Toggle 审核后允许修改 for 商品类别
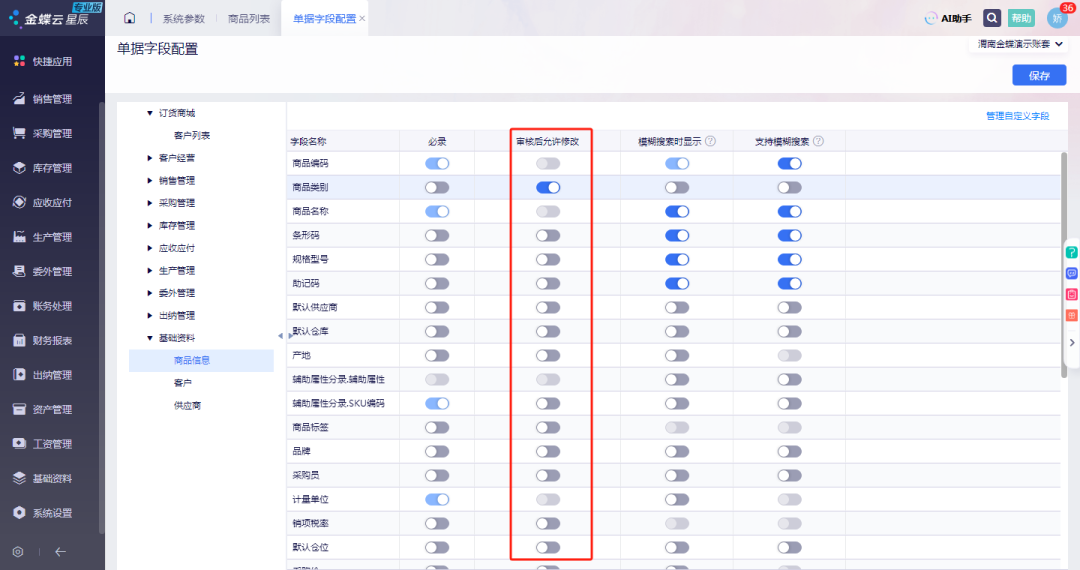Viewport: 1080px width, 570px height. pos(548,187)
